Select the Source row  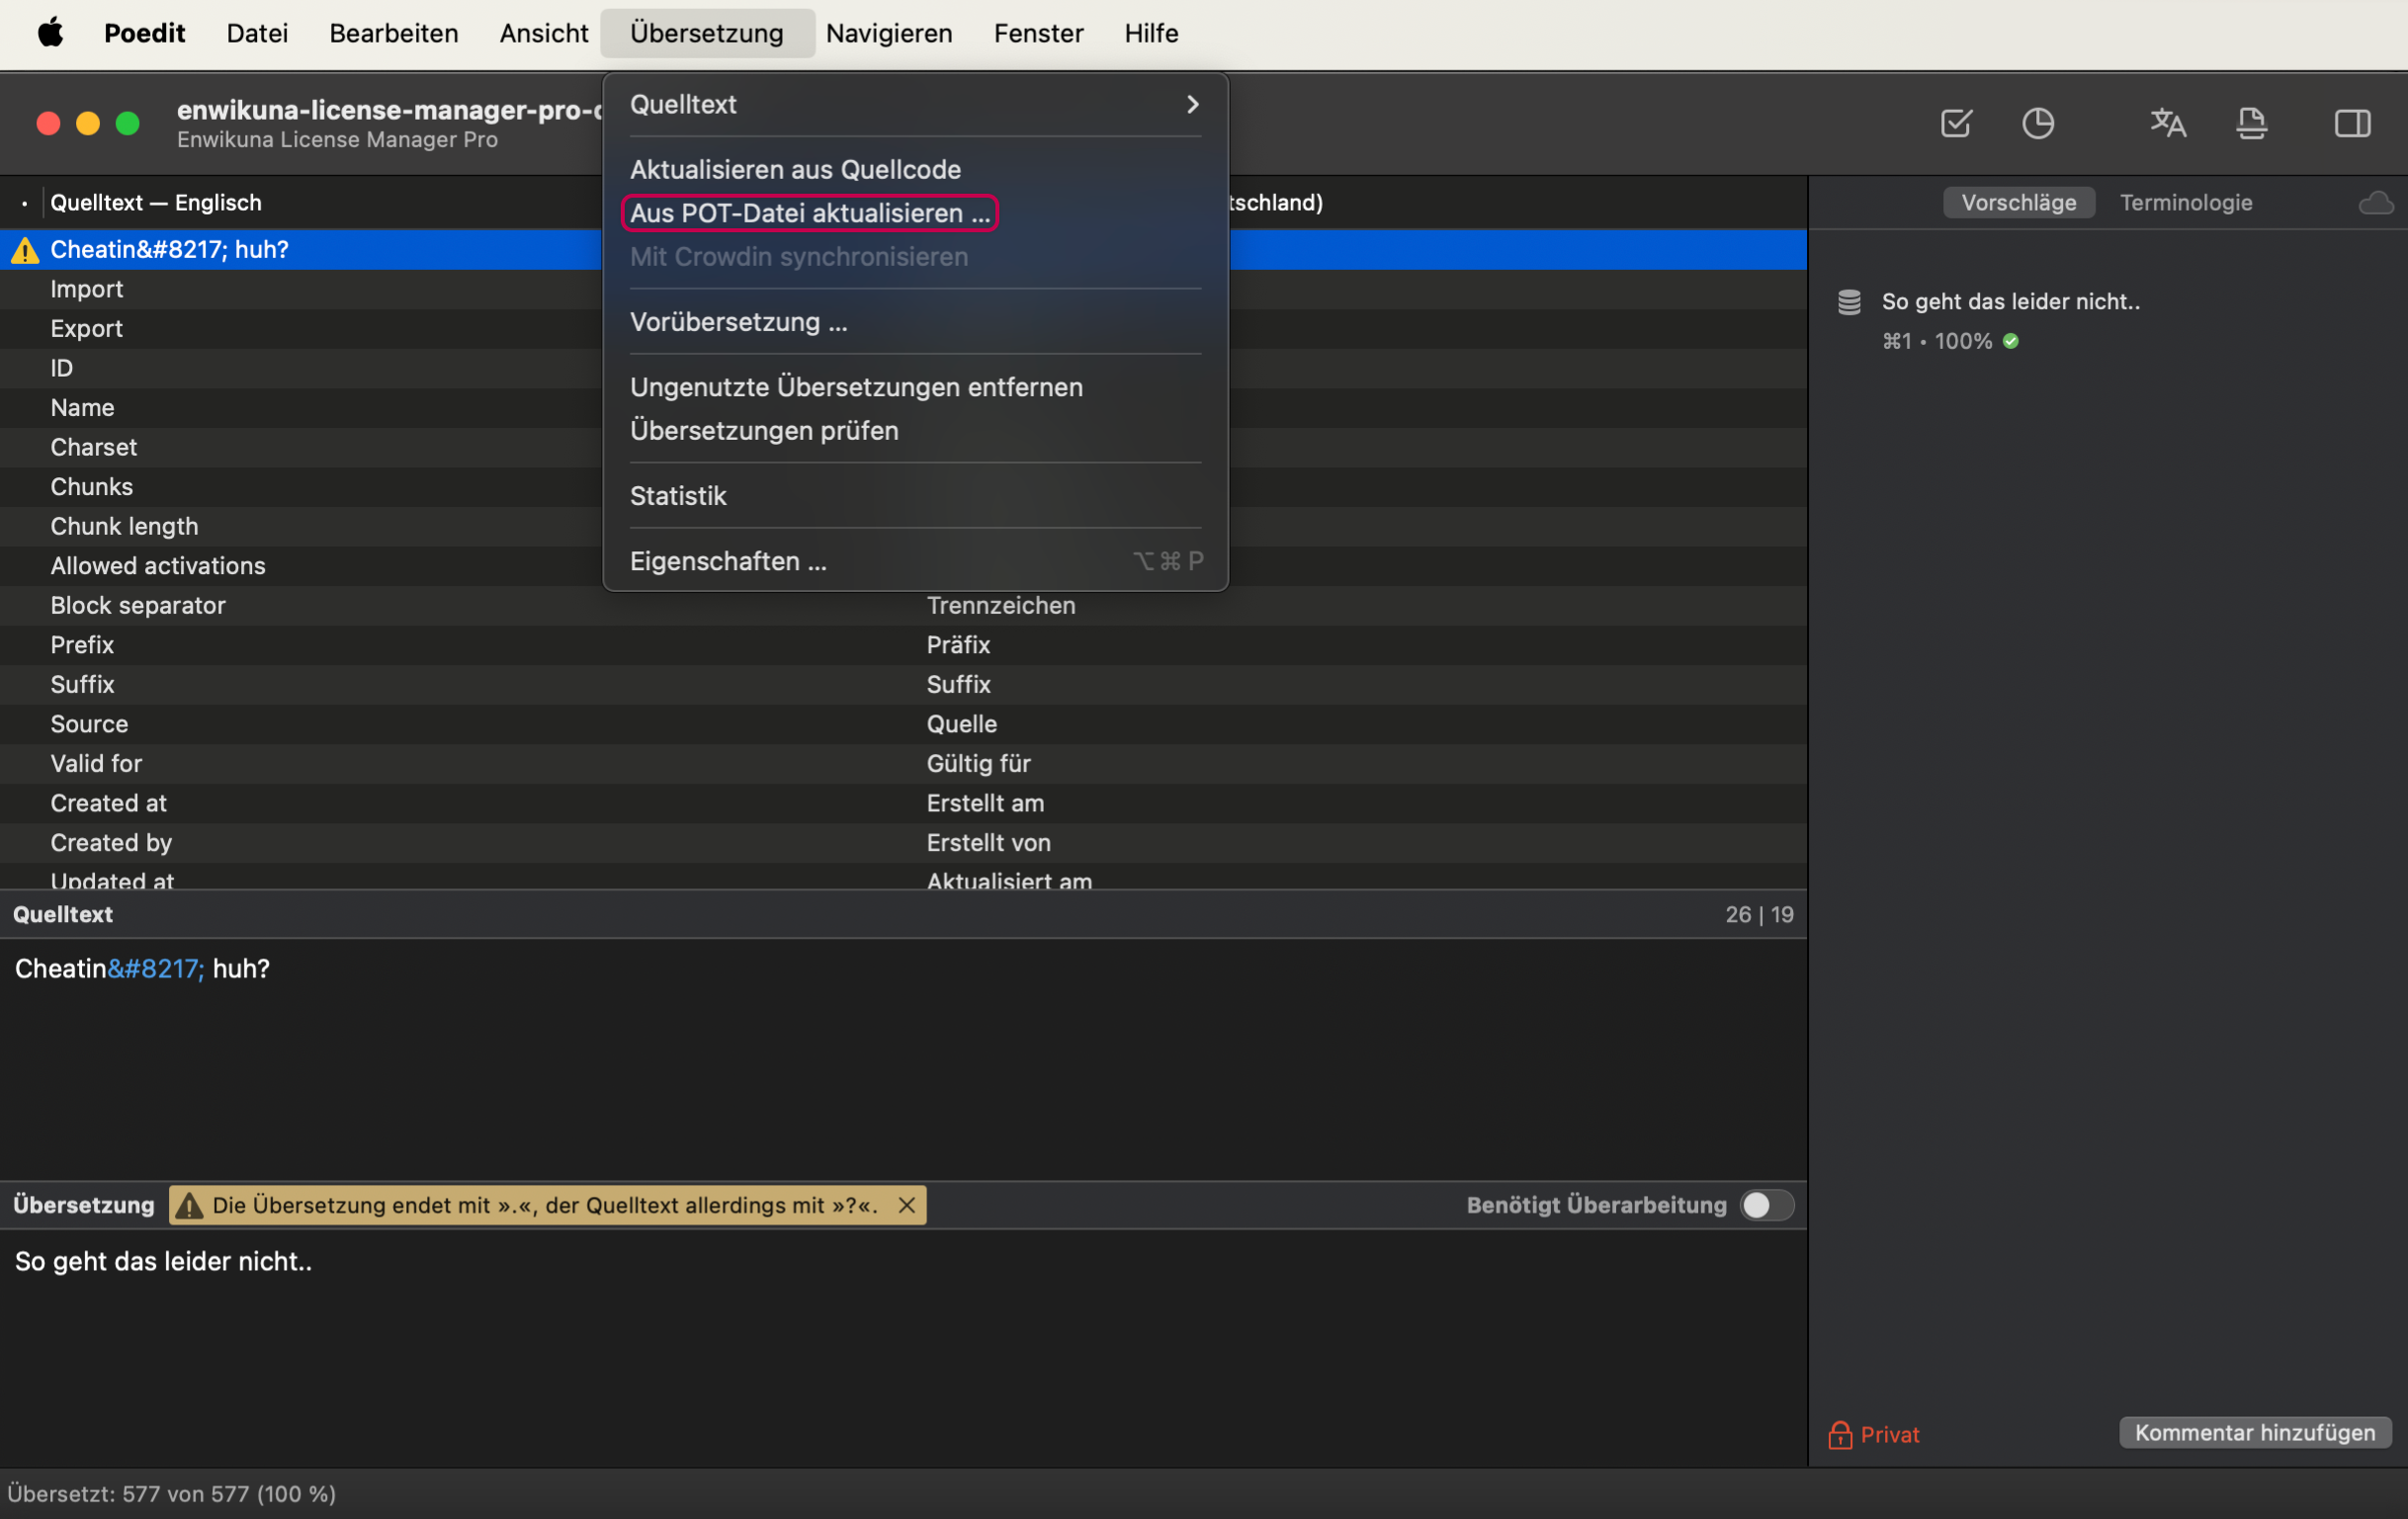point(903,724)
